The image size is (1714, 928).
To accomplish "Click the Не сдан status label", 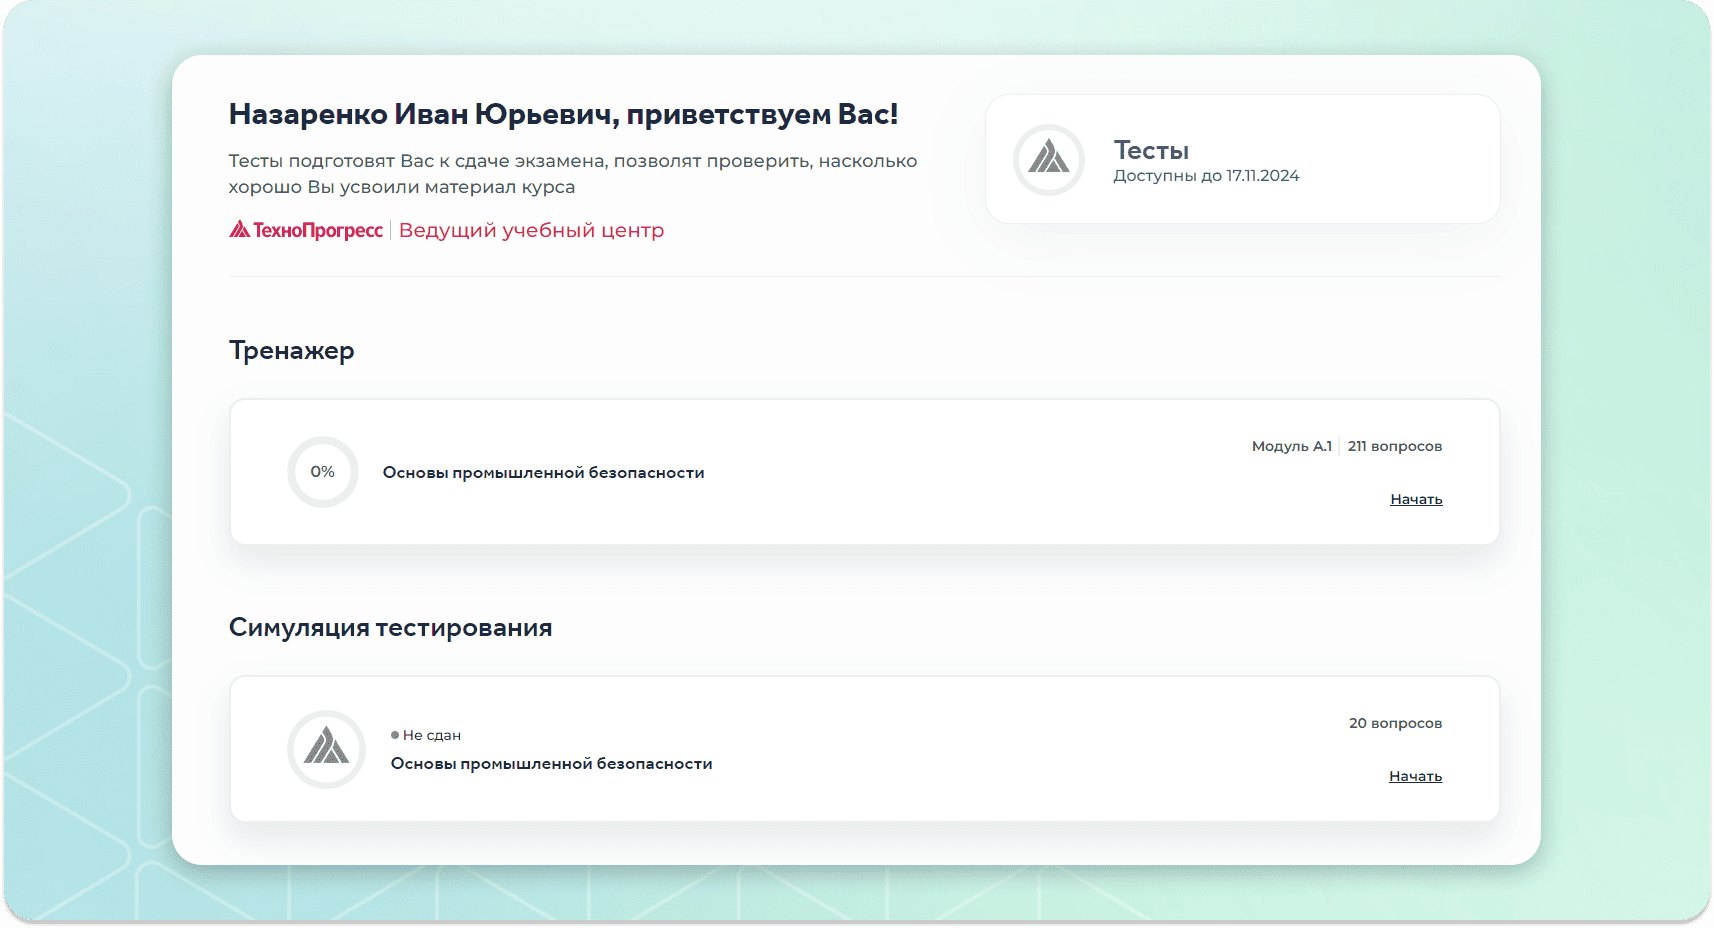I will click(x=431, y=735).
